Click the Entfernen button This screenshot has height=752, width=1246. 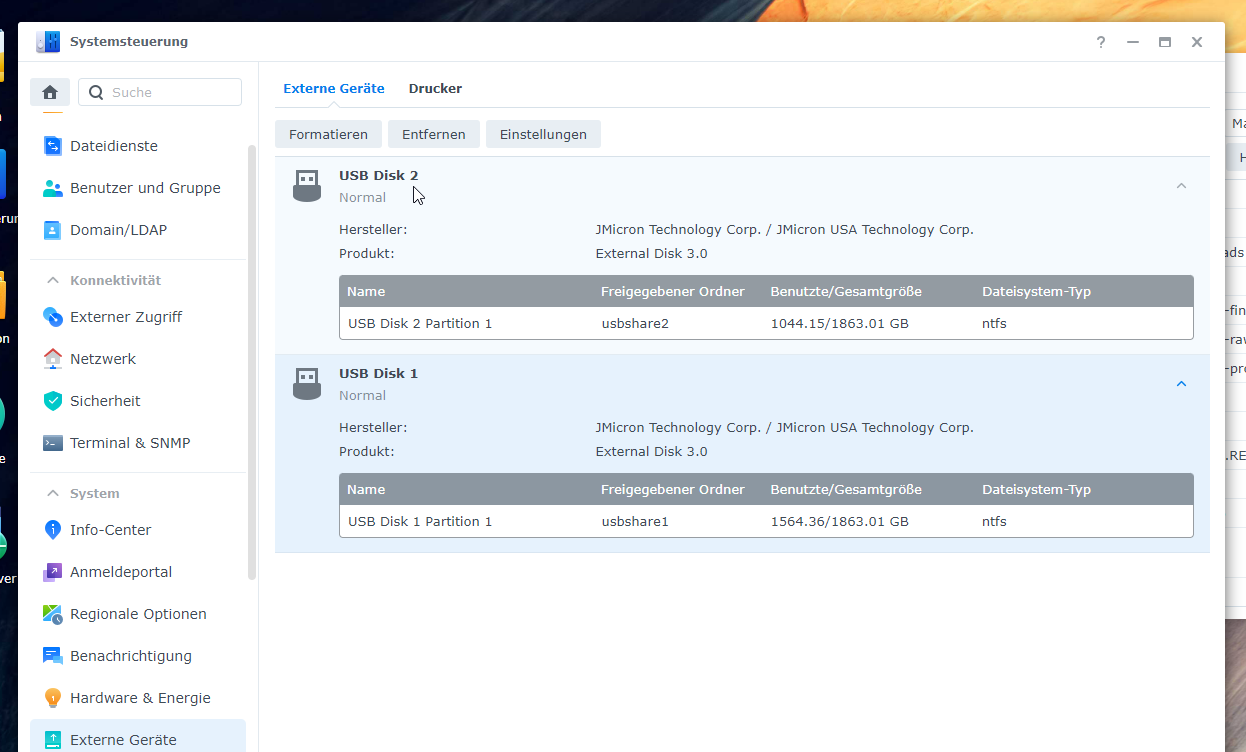[x=434, y=134]
